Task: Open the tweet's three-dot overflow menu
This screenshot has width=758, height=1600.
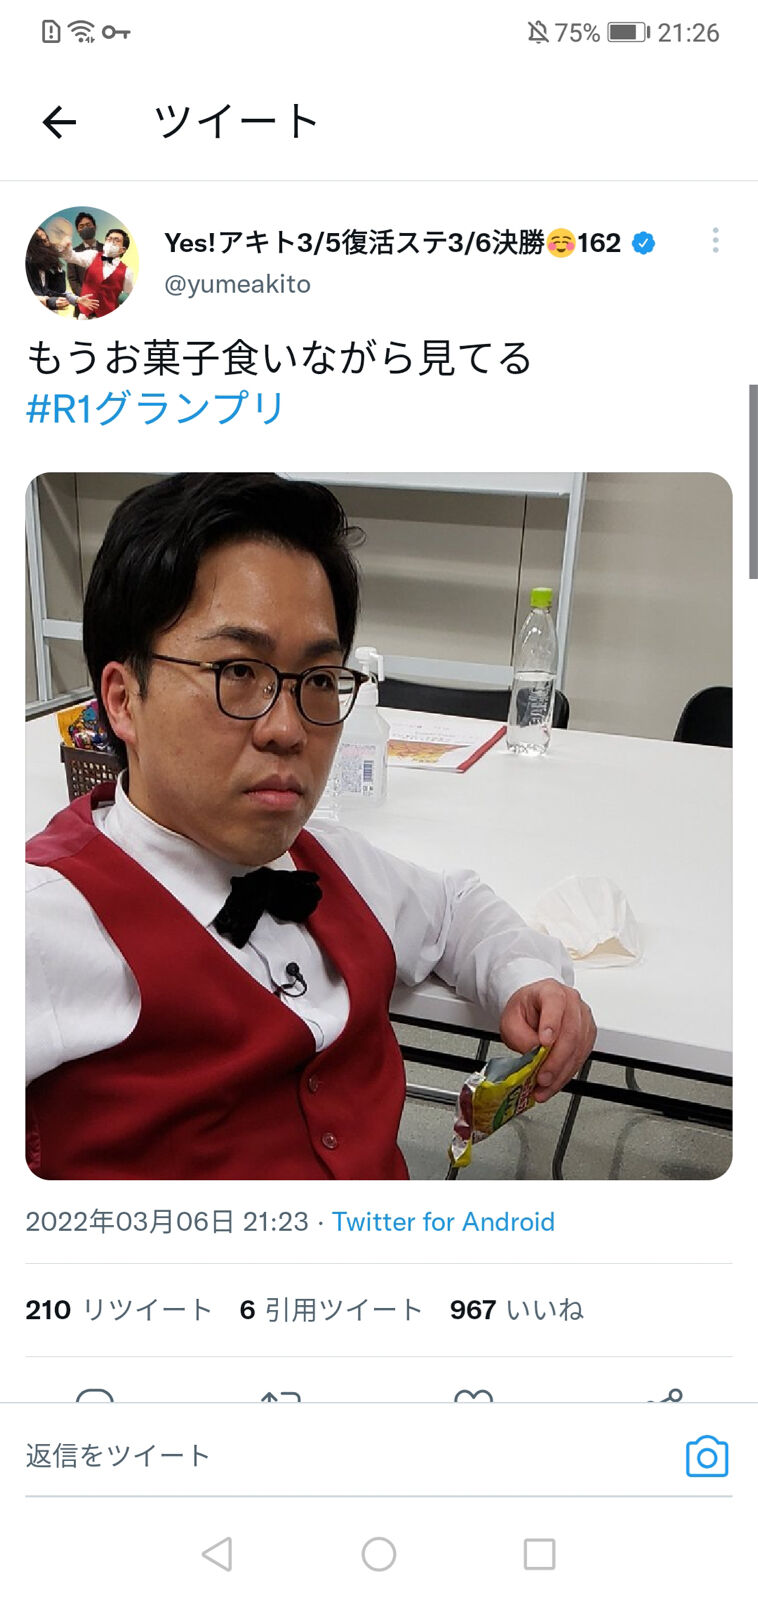Action: 715,240
